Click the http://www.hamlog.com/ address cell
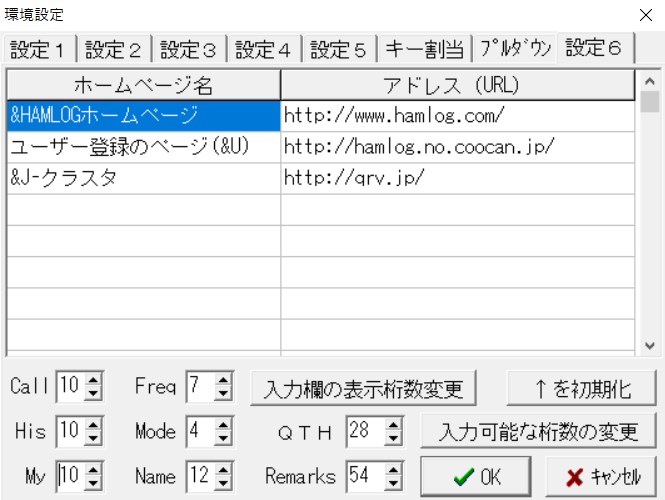Image resolution: width=665 pixels, height=500 pixels. [x=457, y=115]
